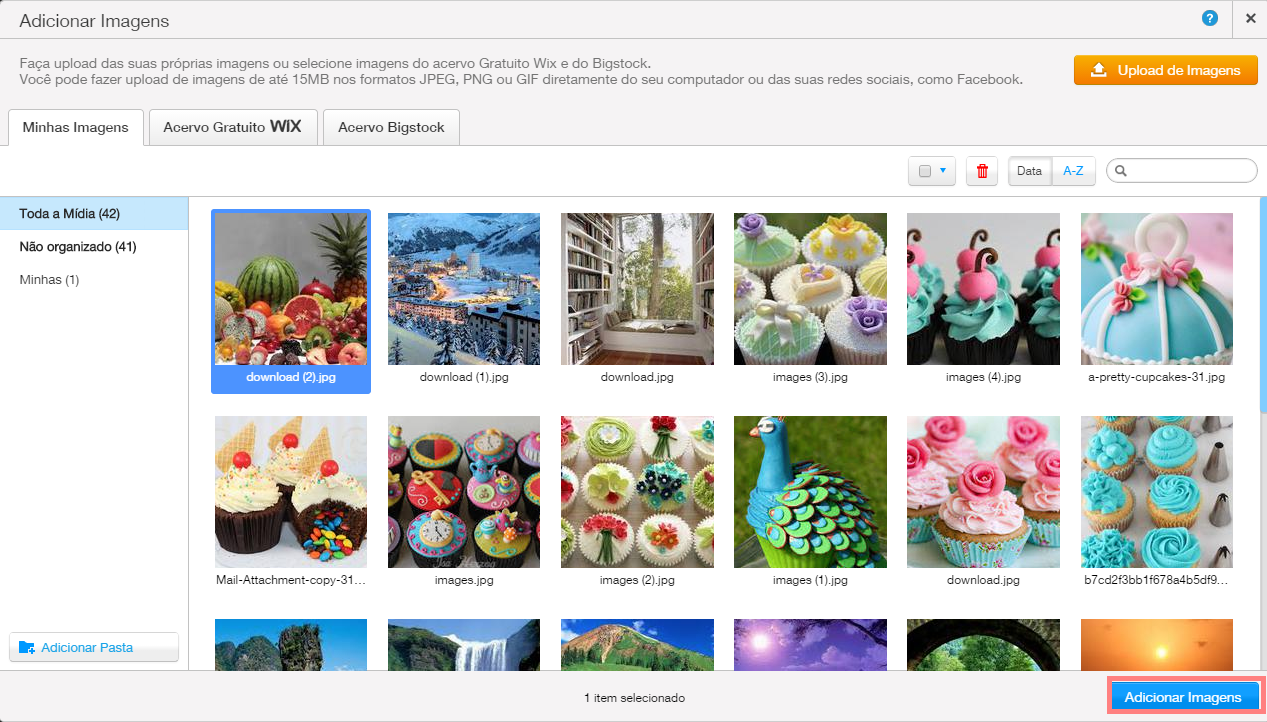Click the download (2).jpg file name label

click(x=291, y=378)
